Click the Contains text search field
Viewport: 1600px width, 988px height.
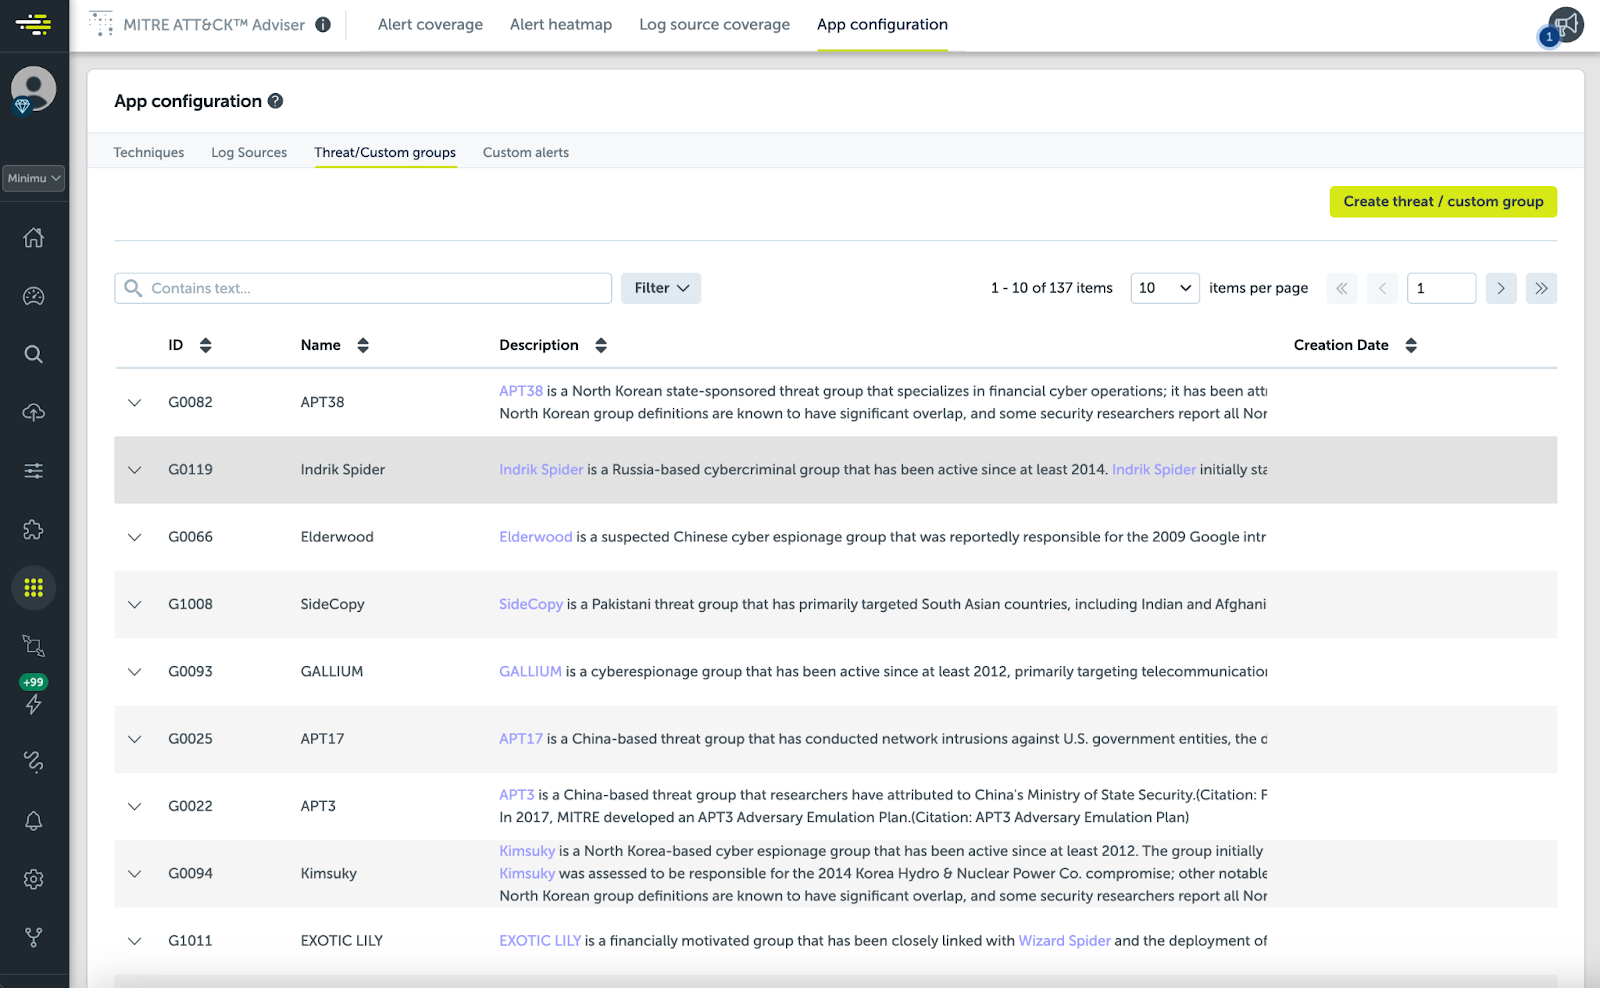[x=363, y=288]
